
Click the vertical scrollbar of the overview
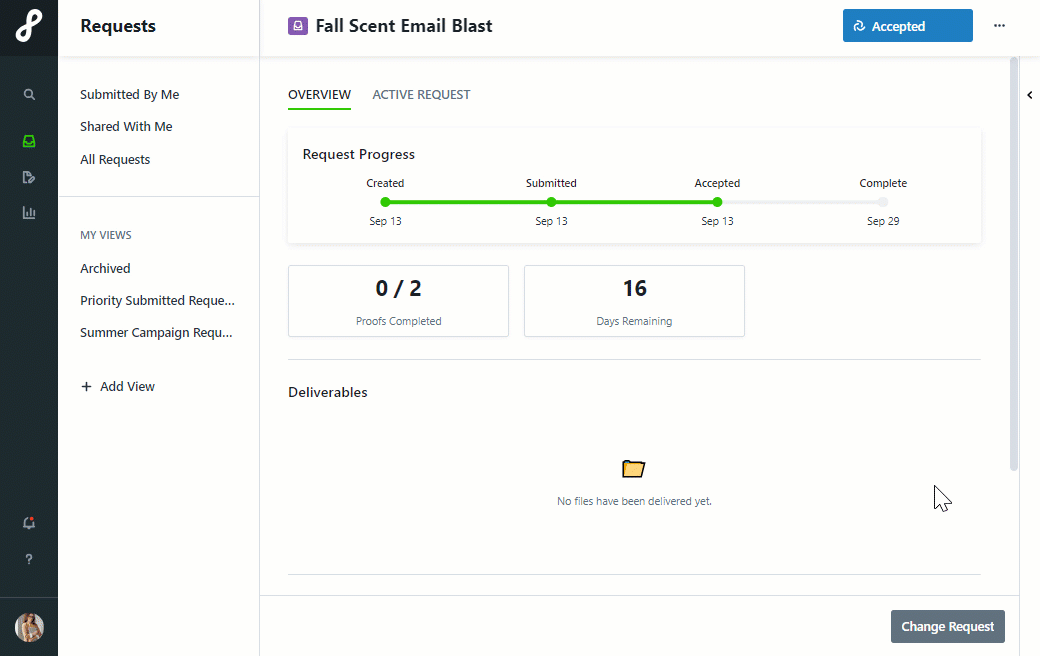(x=1013, y=264)
